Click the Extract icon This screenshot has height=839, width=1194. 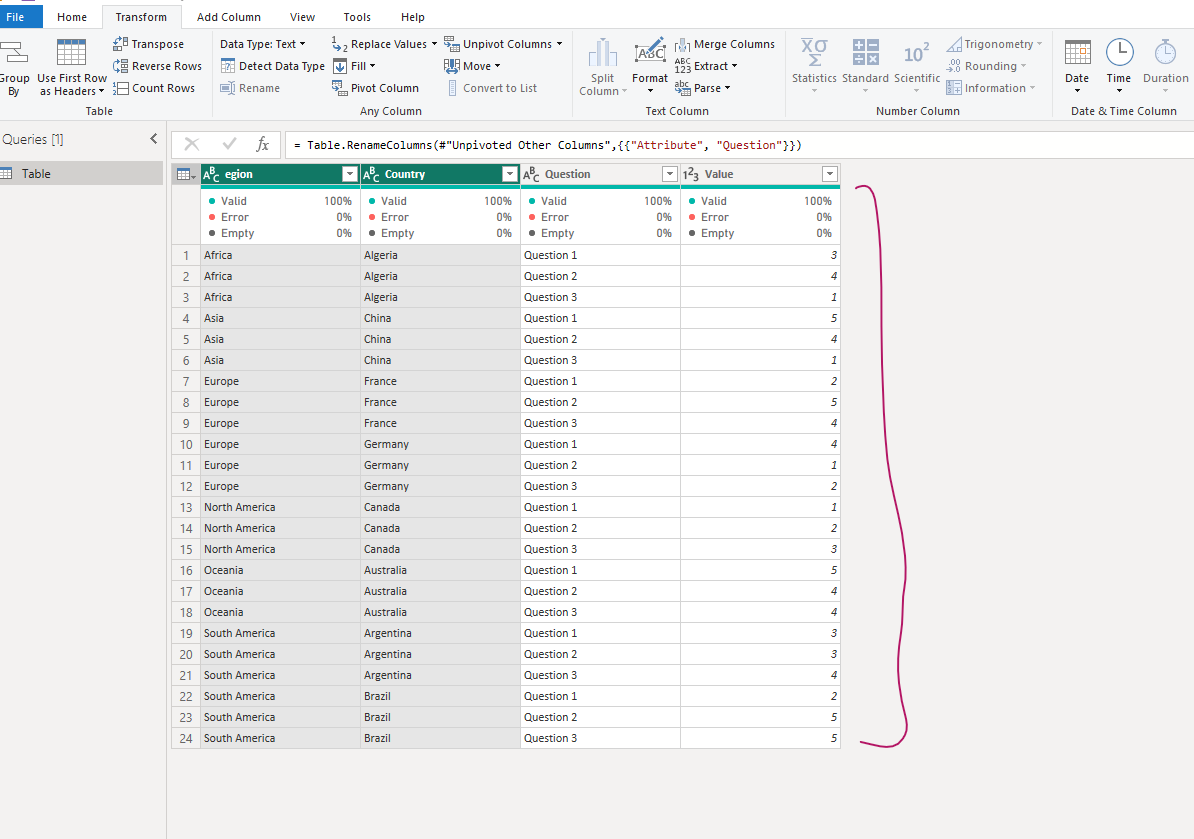682,66
